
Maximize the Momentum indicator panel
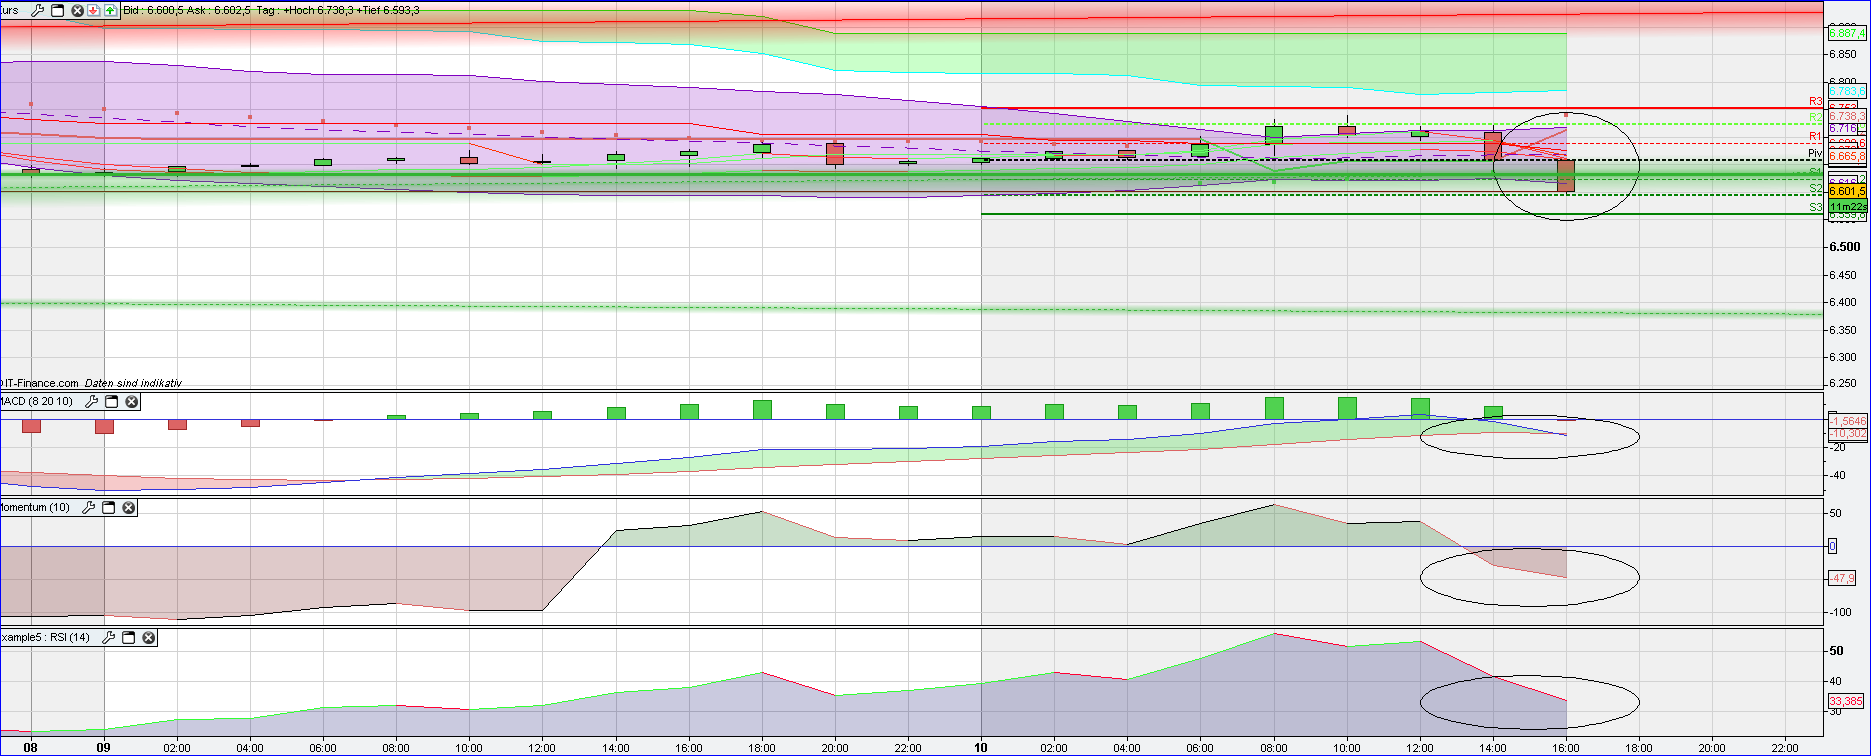pyautogui.click(x=109, y=507)
